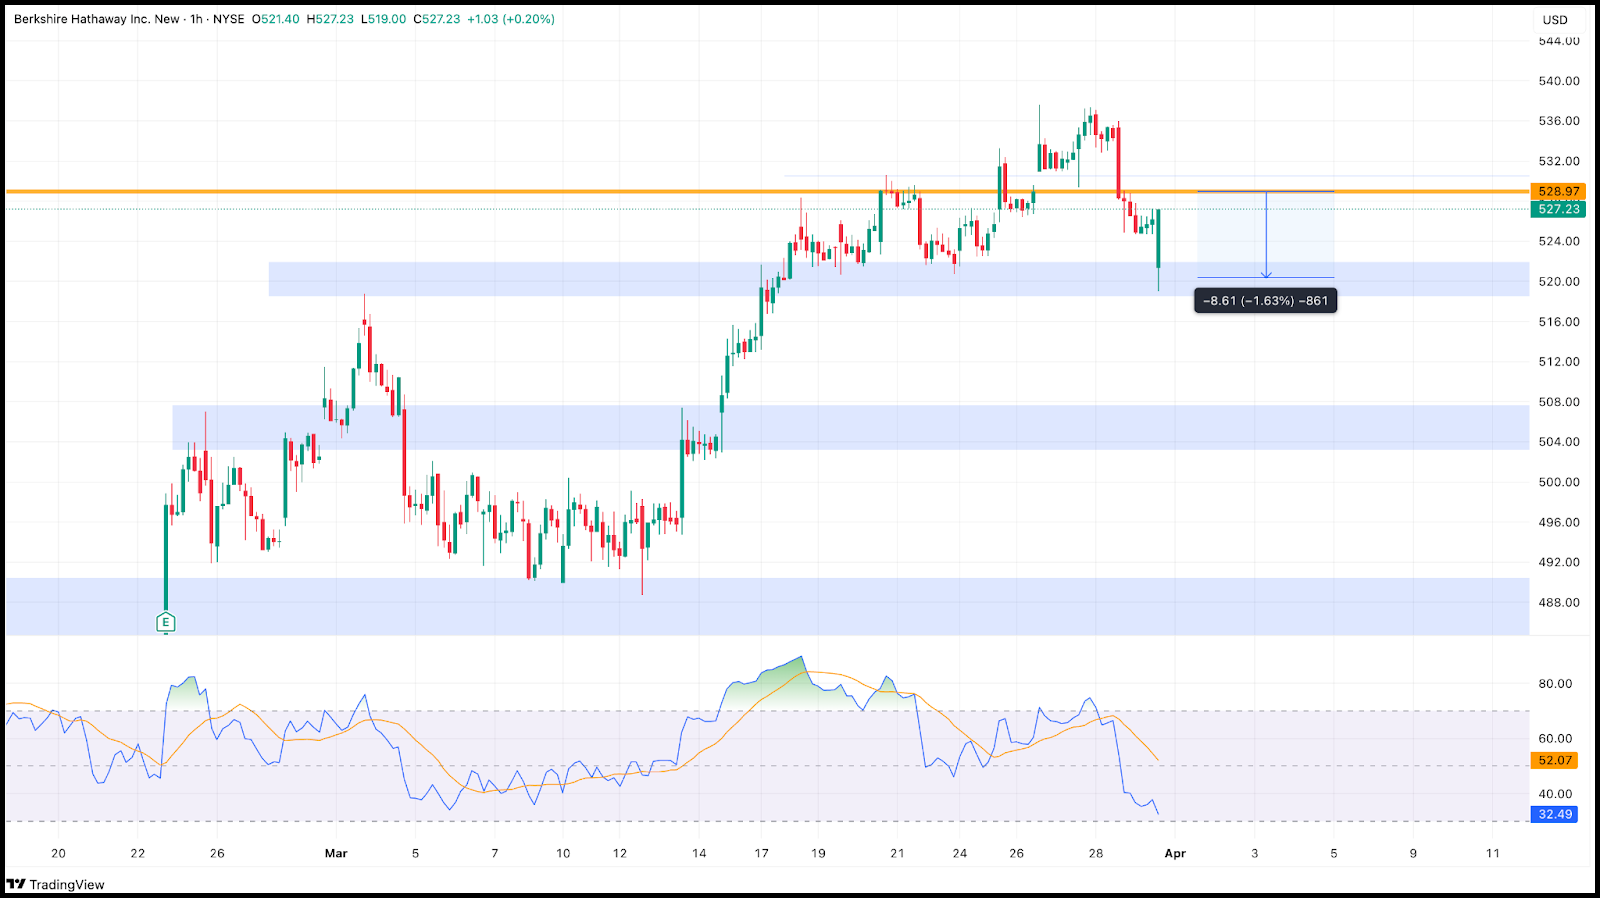The width and height of the screenshot is (1600, 898).
Task: Select the blue 32.49 RSI value label
Action: 1555,814
